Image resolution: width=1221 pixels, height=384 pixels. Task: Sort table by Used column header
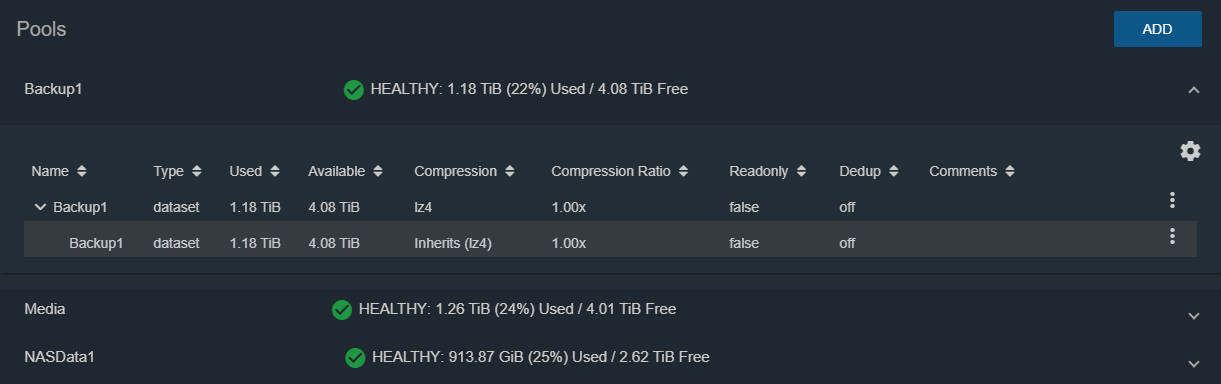click(x=255, y=171)
